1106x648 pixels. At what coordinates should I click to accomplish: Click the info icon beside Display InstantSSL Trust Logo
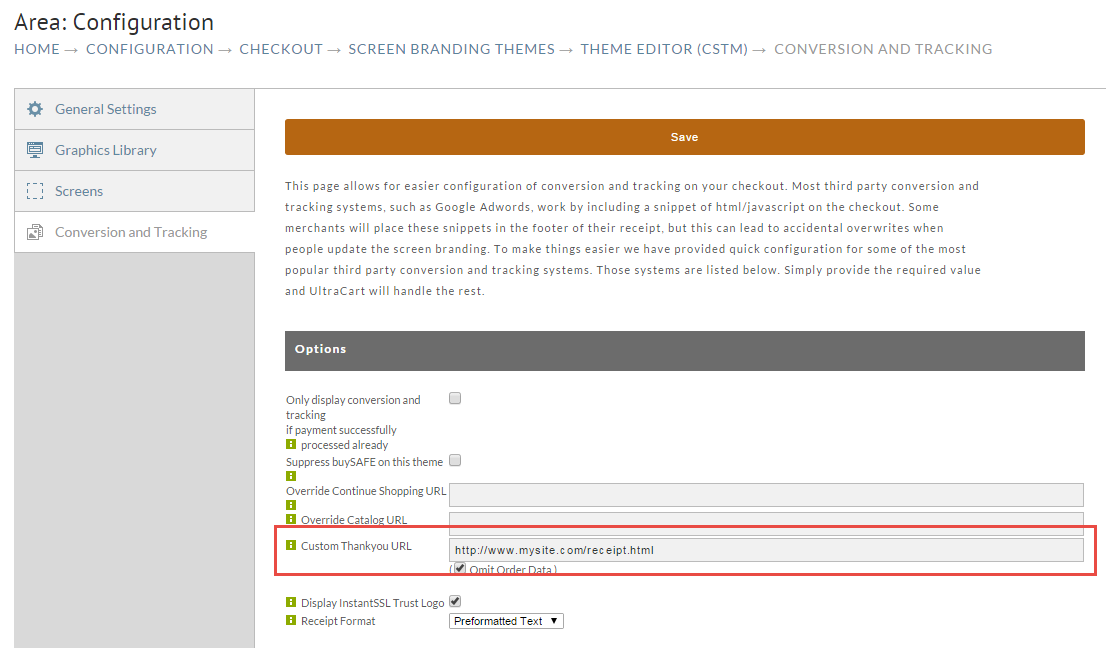coord(291,601)
